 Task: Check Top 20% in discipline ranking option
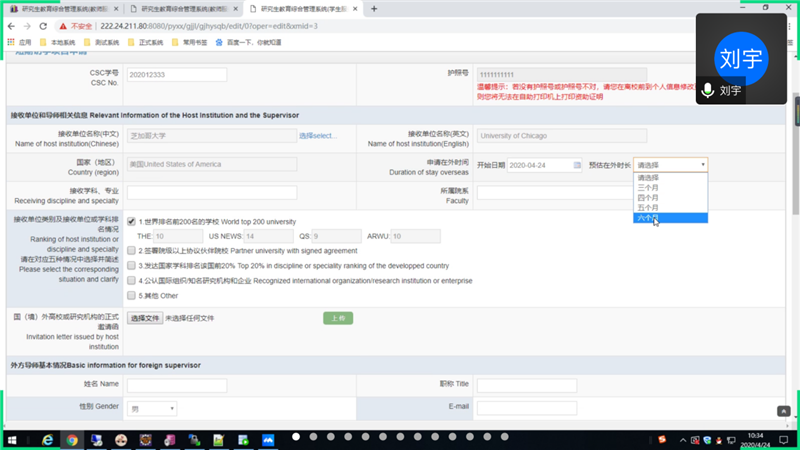pyautogui.click(x=131, y=265)
